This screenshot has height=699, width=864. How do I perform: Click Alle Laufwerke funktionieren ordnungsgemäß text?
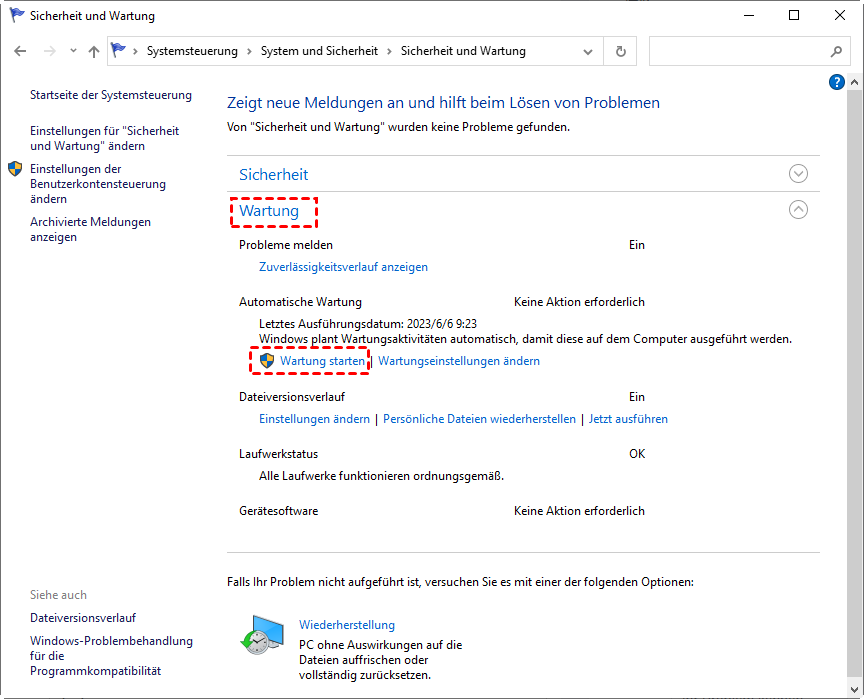[x=381, y=476]
